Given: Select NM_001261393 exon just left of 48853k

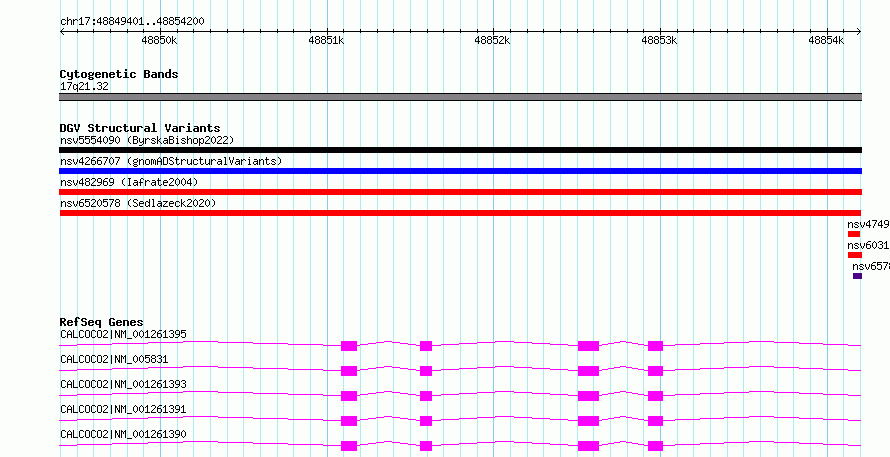Looking at the screenshot, I should click(x=656, y=396).
